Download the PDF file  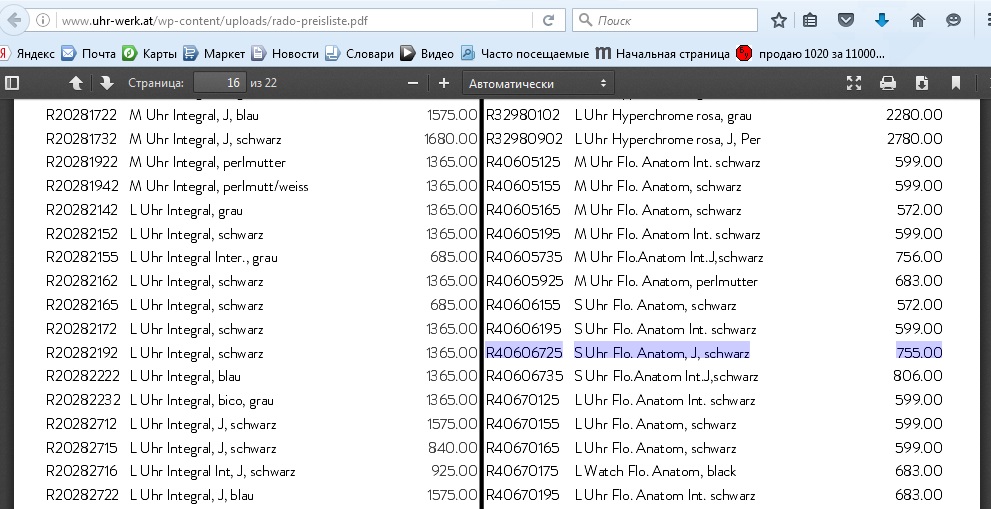922,83
